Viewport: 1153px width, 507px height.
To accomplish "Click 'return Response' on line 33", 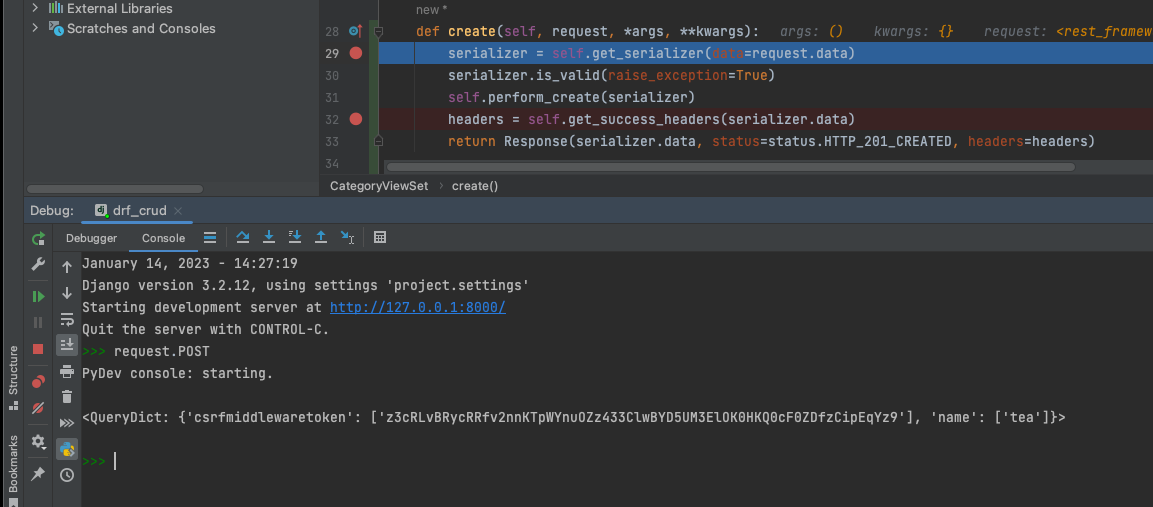I will coord(507,141).
